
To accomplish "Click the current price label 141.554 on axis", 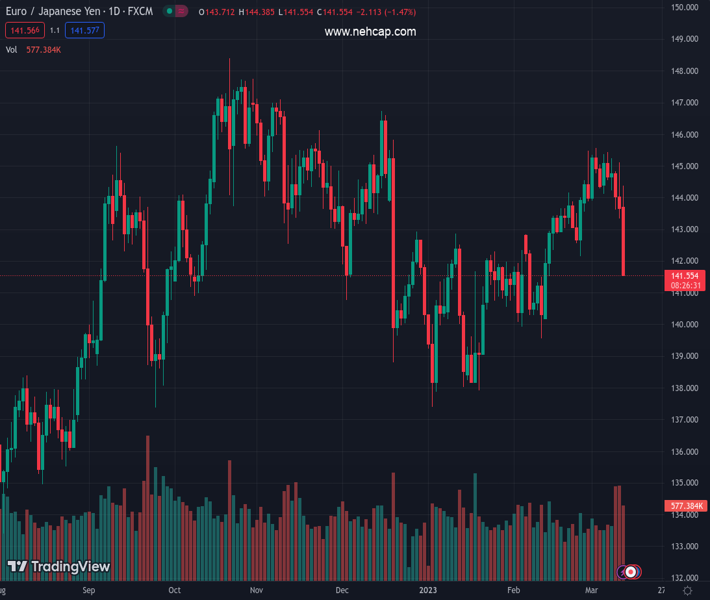I will [x=684, y=275].
